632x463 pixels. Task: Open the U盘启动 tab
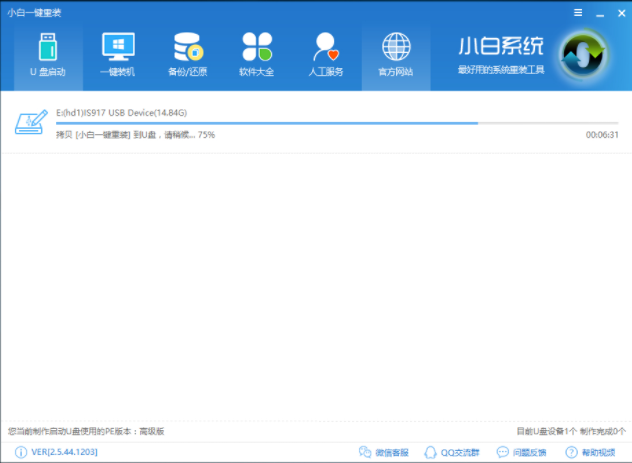47,55
